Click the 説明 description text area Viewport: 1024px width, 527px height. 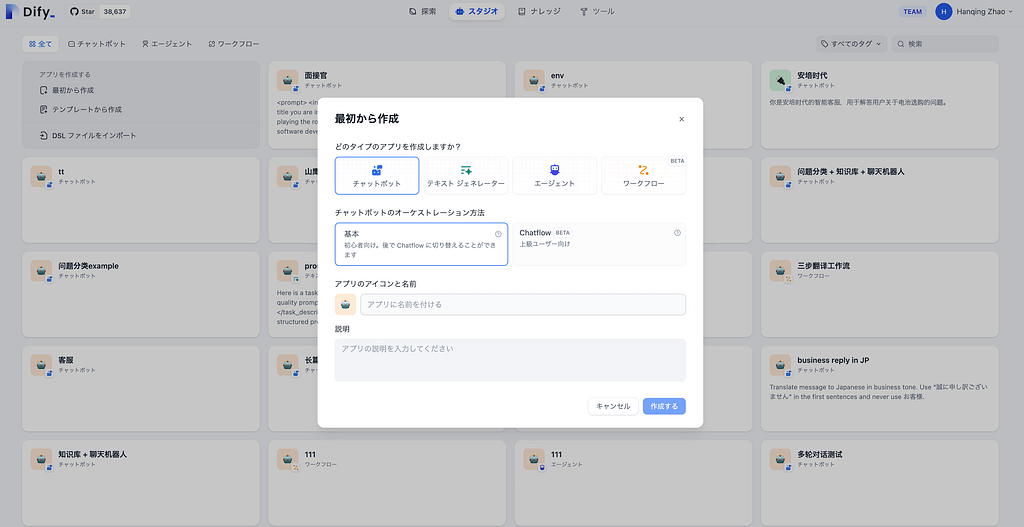point(510,360)
